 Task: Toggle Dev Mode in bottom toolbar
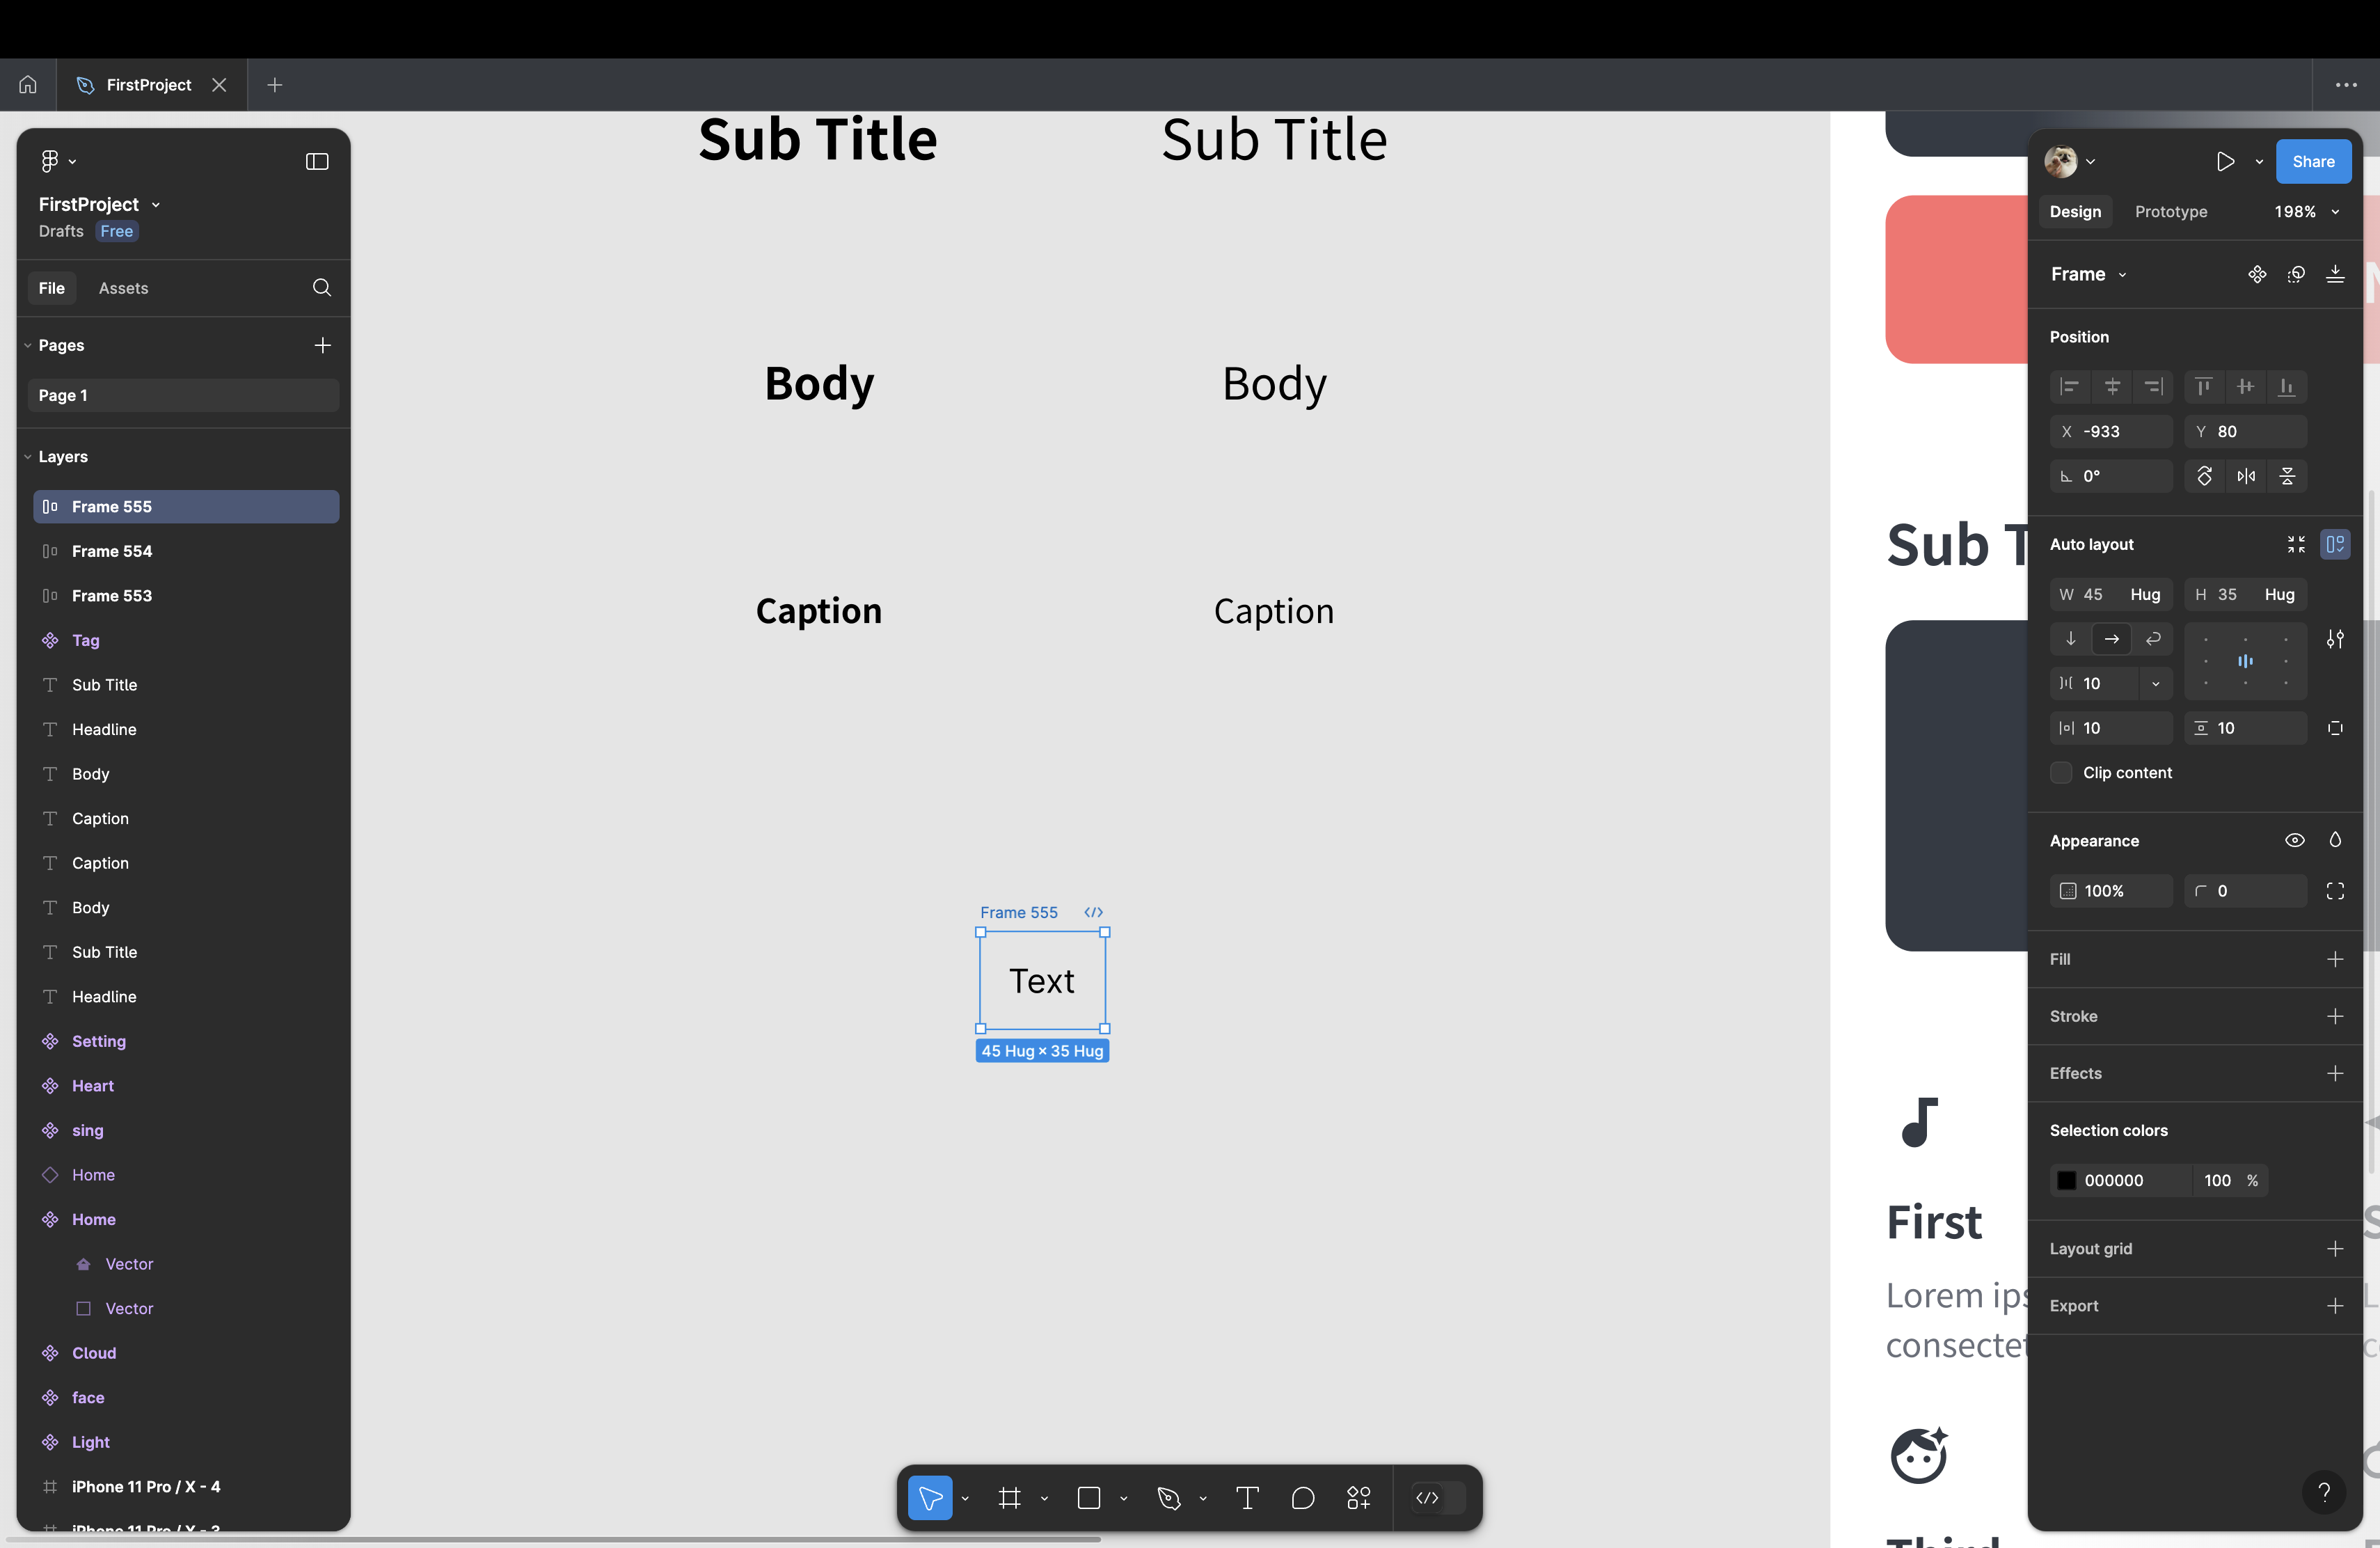[1438, 1497]
